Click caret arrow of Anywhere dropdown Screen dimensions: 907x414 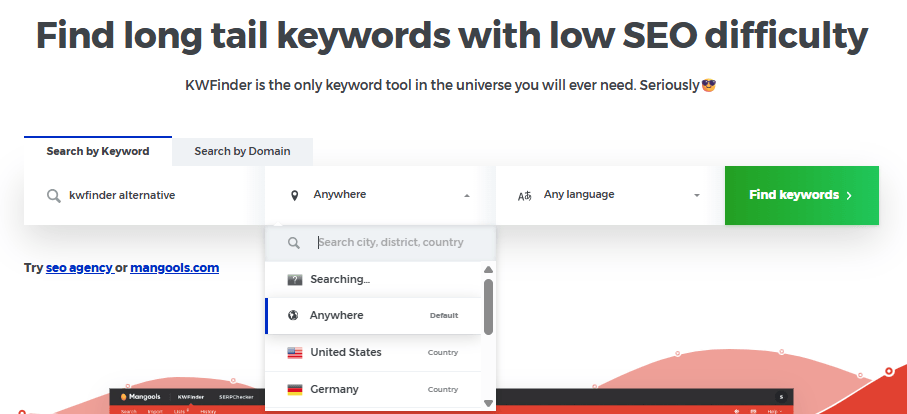467,196
